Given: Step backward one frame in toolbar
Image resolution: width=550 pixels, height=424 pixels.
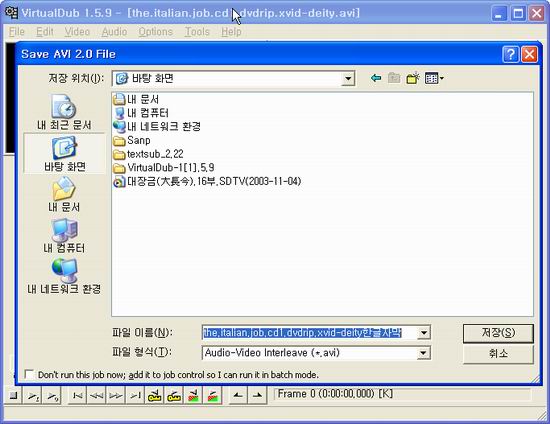Looking at the screenshot, I should click(x=96, y=396).
